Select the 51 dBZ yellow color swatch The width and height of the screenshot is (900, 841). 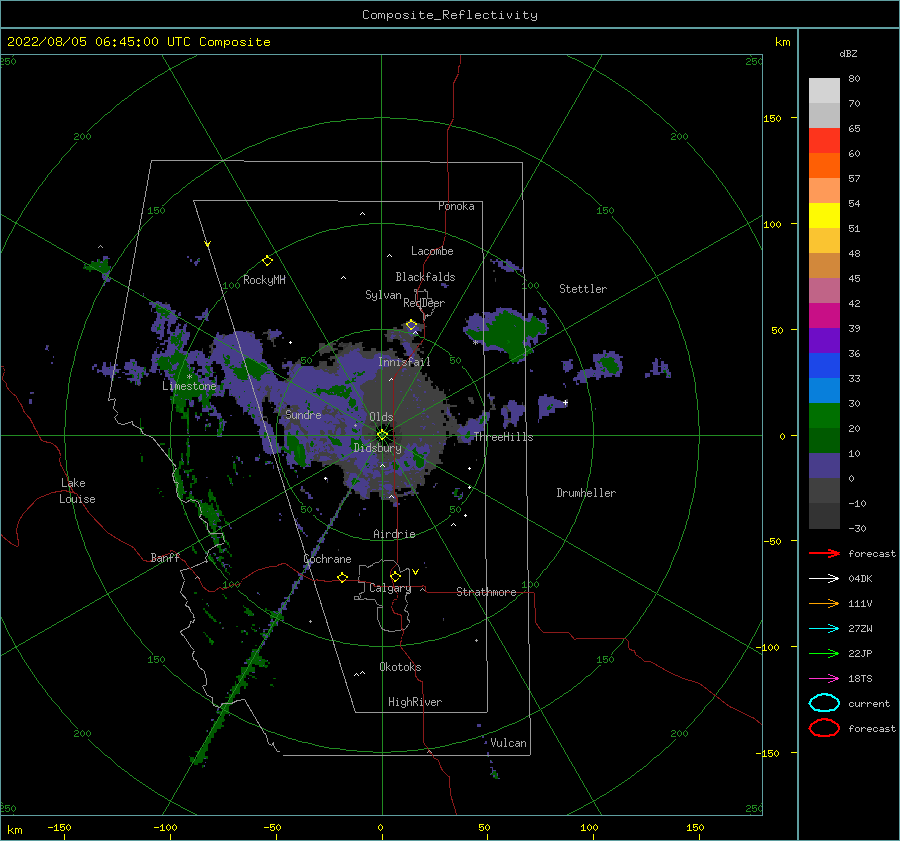tap(824, 215)
